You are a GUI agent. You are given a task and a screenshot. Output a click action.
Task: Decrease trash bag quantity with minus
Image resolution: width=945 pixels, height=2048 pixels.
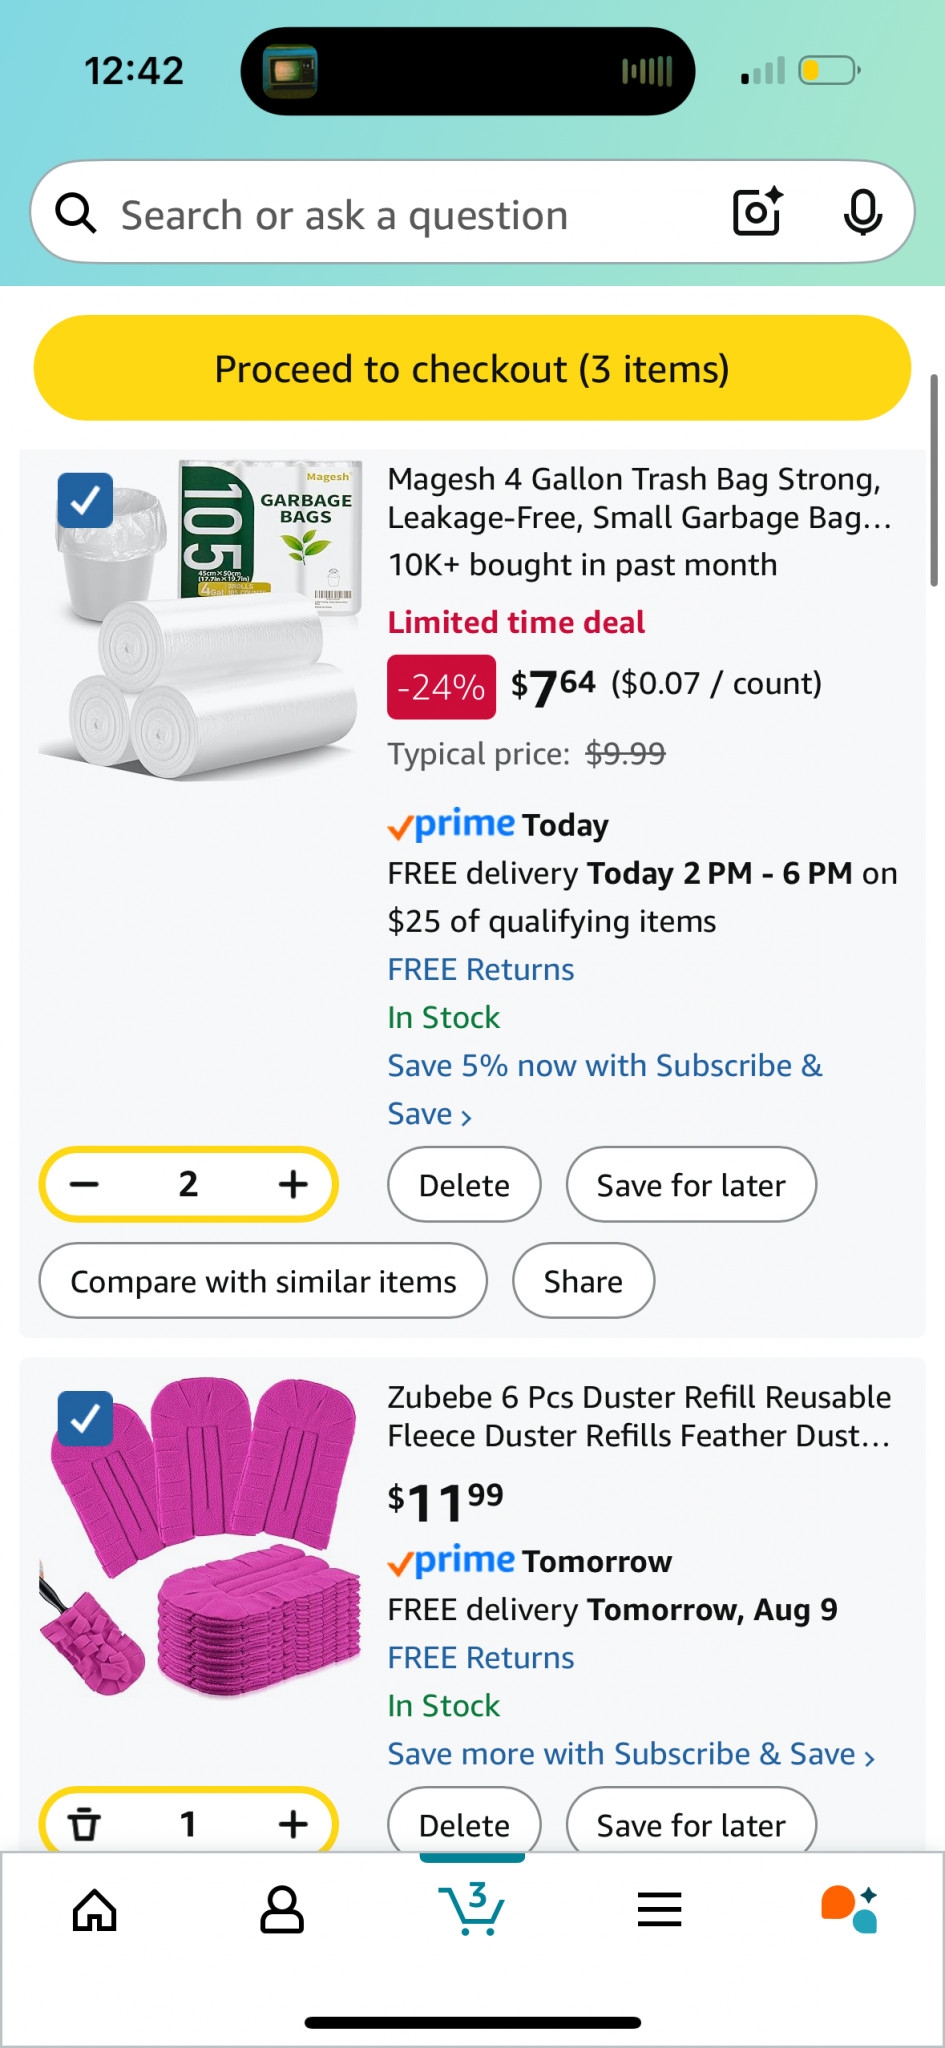tap(85, 1184)
